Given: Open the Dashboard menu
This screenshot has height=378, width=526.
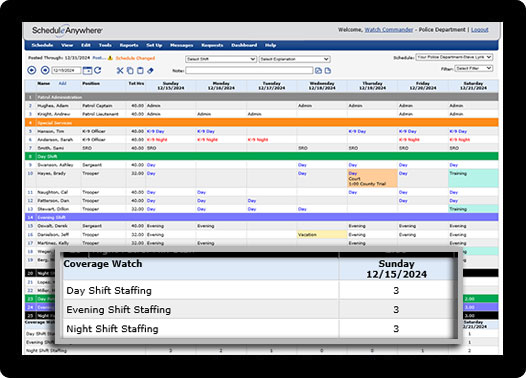Looking at the screenshot, I should click(x=244, y=45).
